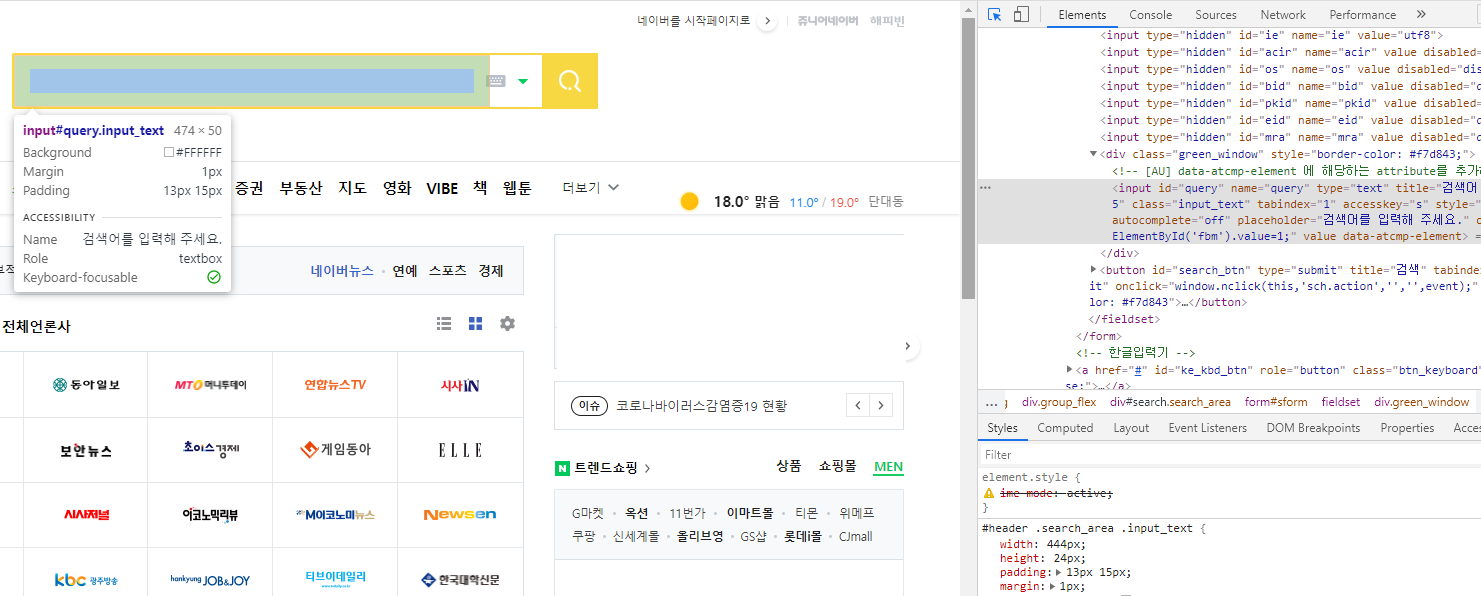
Task: Switch to the Sources tab
Action: coord(1216,15)
